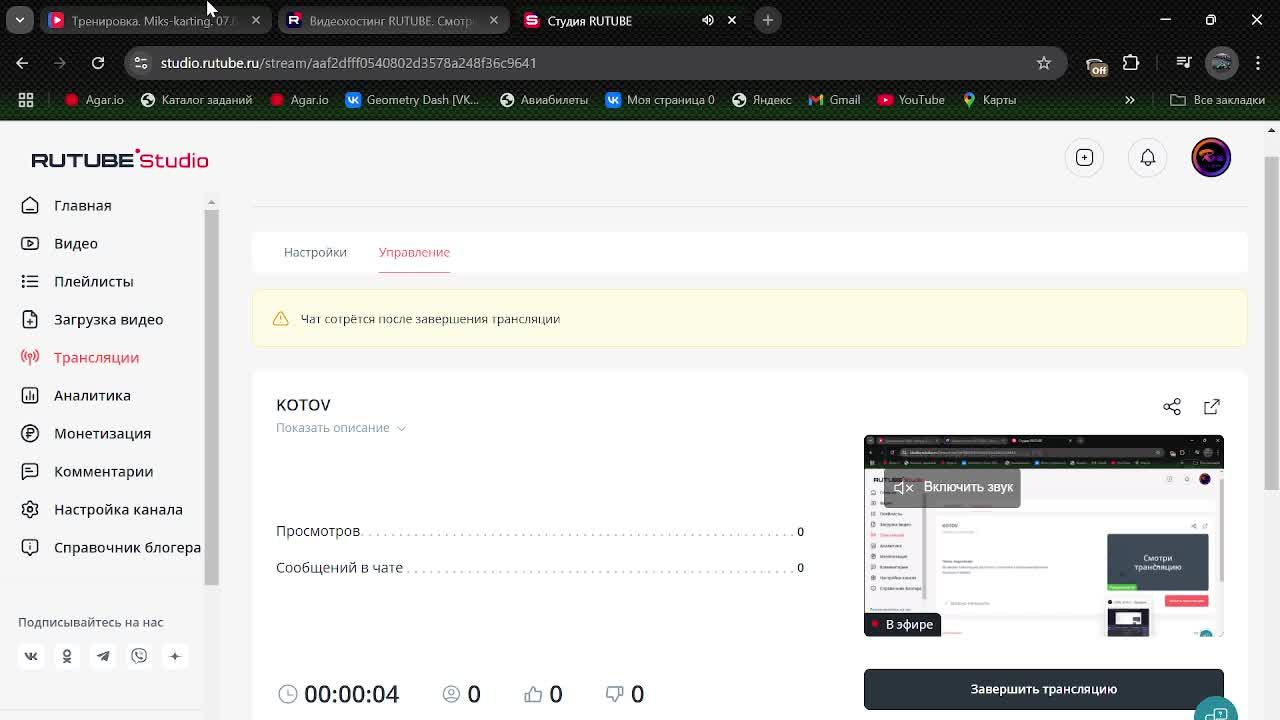Select the Управление tab
Viewport: 1280px width, 720px height.
[x=414, y=252]
